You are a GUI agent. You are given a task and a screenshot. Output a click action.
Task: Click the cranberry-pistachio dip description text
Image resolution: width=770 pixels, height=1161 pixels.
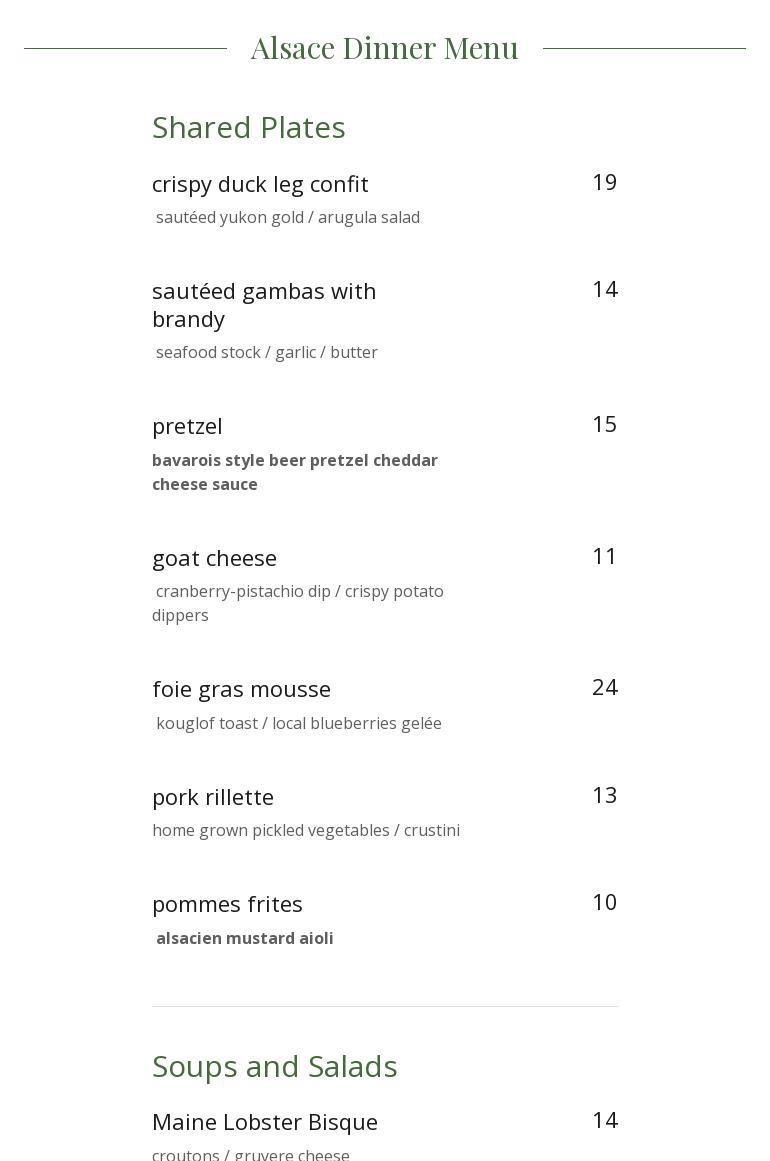[298, 603]
